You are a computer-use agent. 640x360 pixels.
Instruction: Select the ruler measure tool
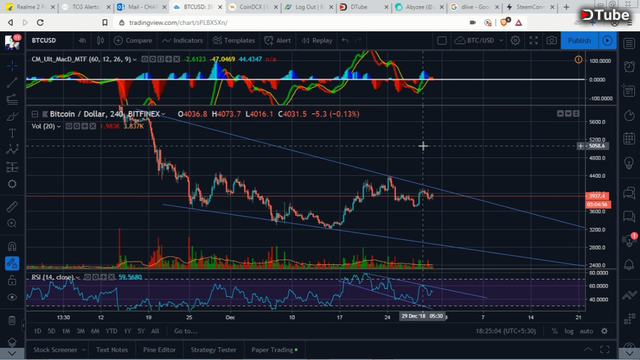click(x=12, y=207)
